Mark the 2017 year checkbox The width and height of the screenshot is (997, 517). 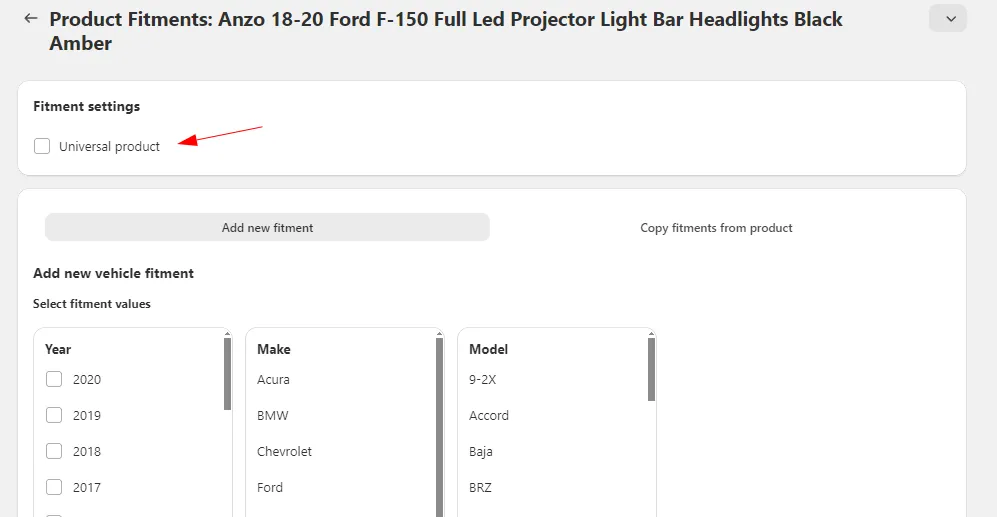pyautogui.click(x=54, y=488)
